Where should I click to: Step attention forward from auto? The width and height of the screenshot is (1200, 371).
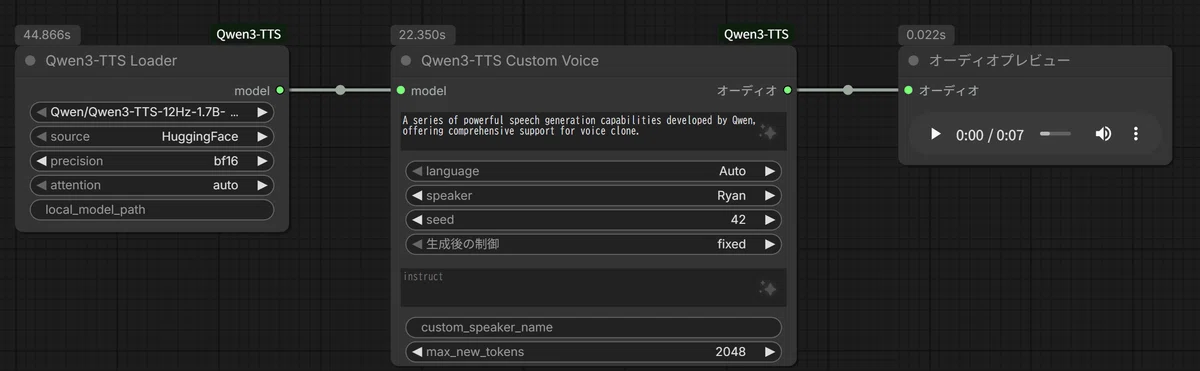click(262, 185)
